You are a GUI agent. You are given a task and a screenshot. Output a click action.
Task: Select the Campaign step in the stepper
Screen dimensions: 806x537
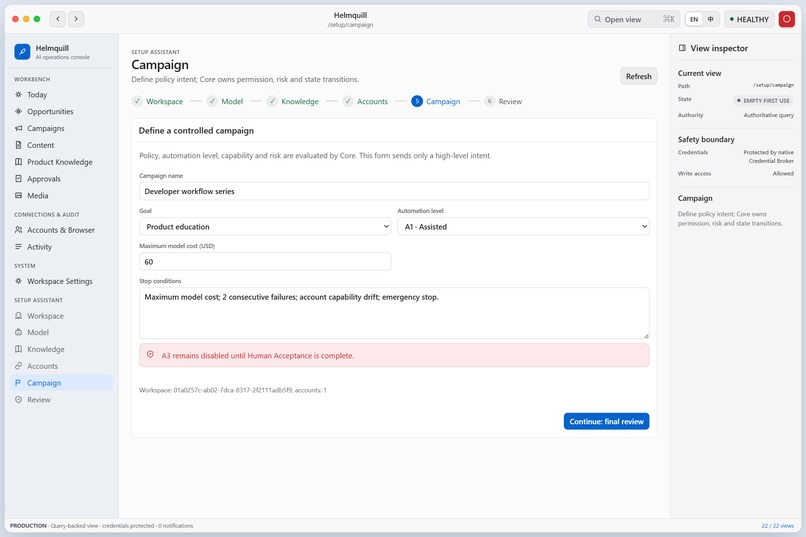click(x=436, y=101)
